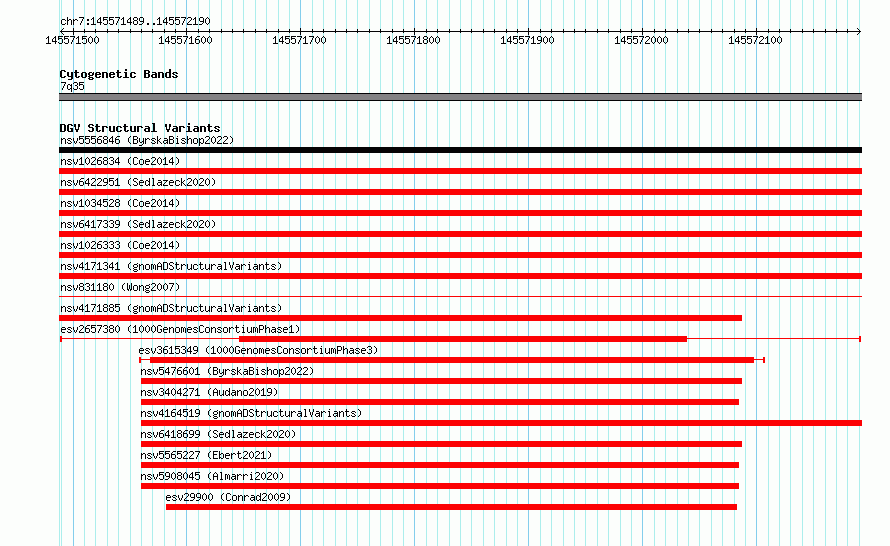Image resolution: width=890 pixels, height=546 pixels.
Task: Click ruler tick label 145571800
Action: 413,40
